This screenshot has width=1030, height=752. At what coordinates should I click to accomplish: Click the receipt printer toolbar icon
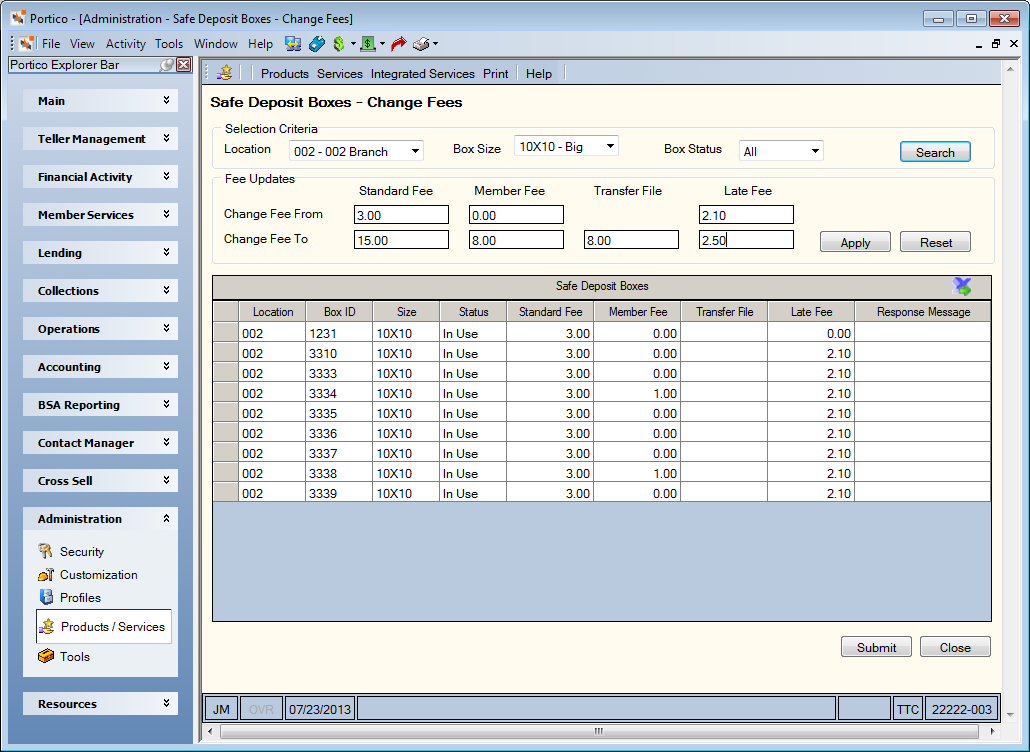click(x=421, y=44)
